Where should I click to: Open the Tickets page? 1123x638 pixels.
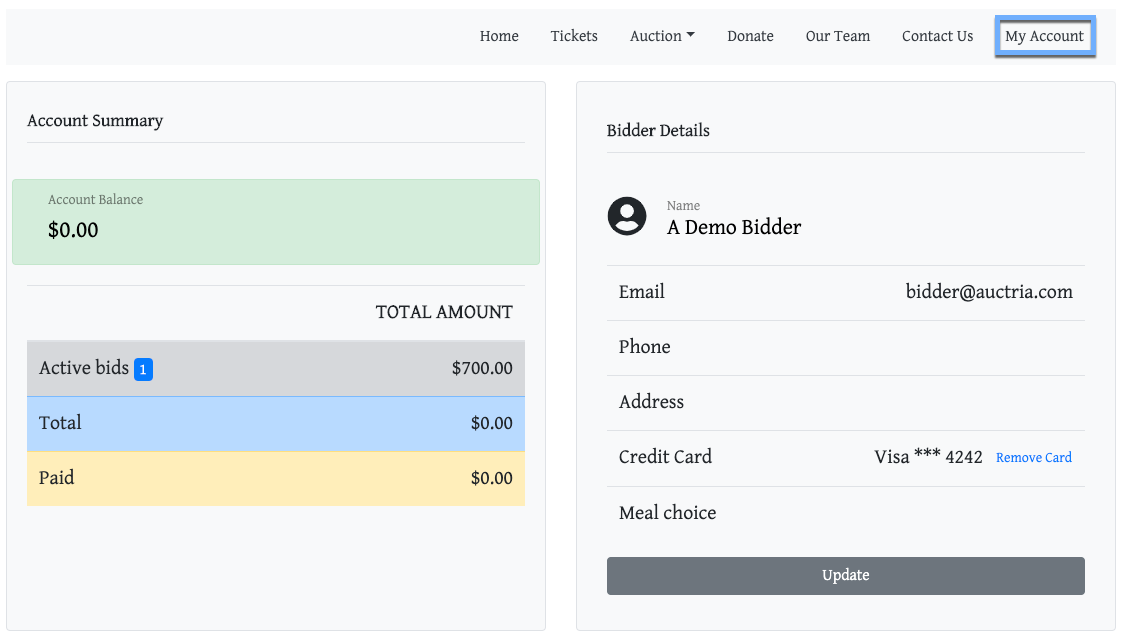click(x=574, y=36)
